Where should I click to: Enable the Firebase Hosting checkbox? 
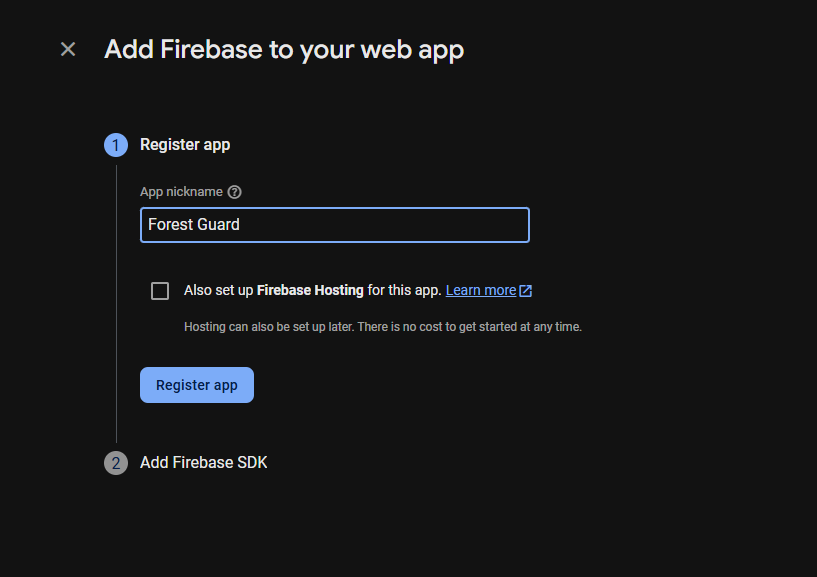click(160, 291)
